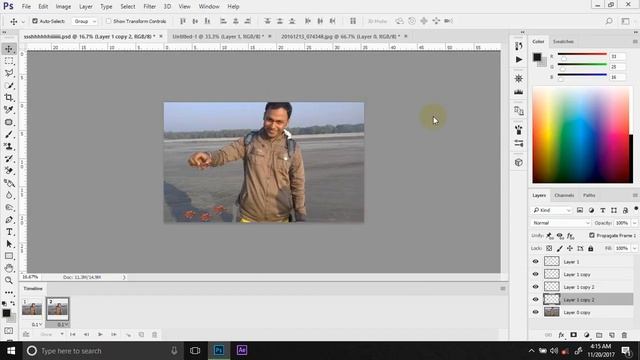Select the Eyedropper tool
This screenshot has height=360, width=640.
[x=9, y=110]
